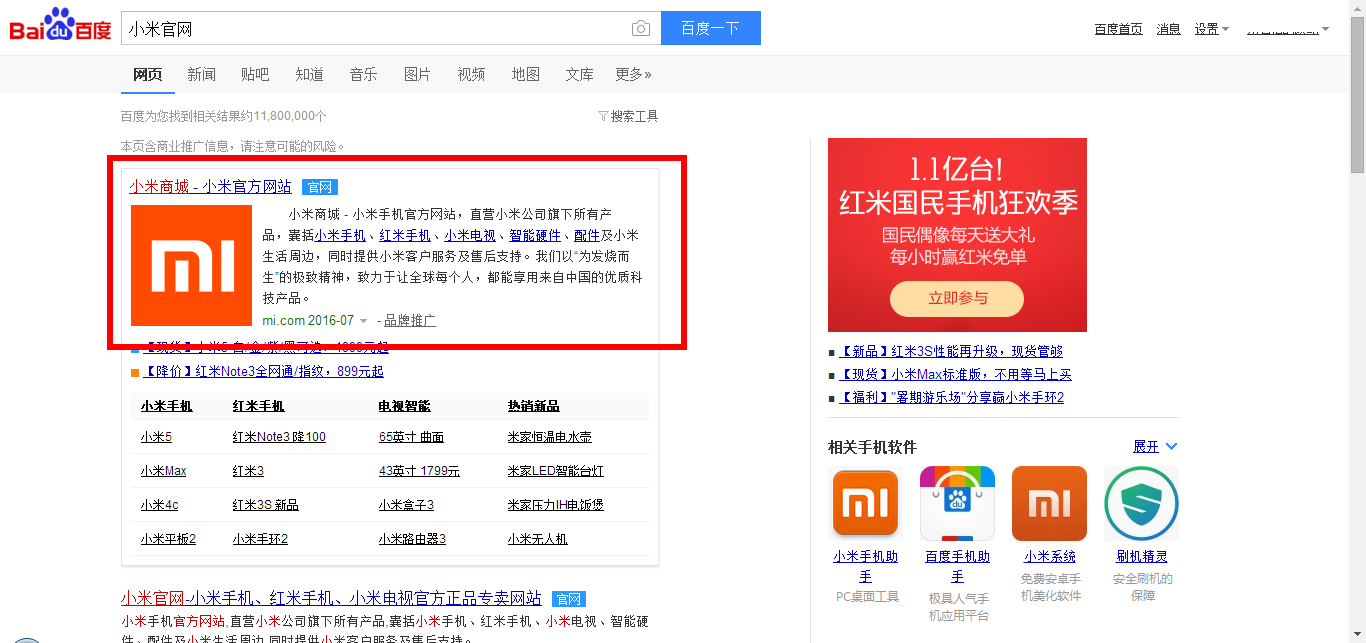Click the scrollbar up arrow
Screen dimensions: 1366x643
point(1357,8)
